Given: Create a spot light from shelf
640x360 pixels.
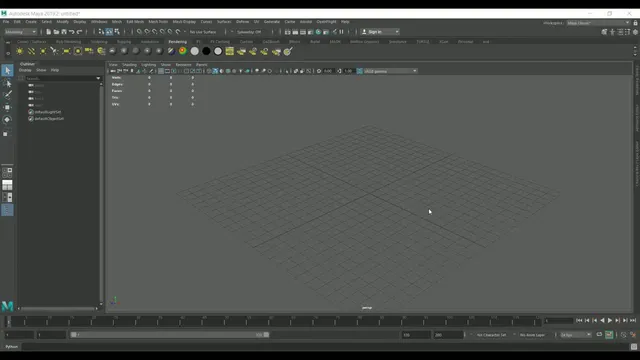Looking at the screenshot, I should [54, 51].
